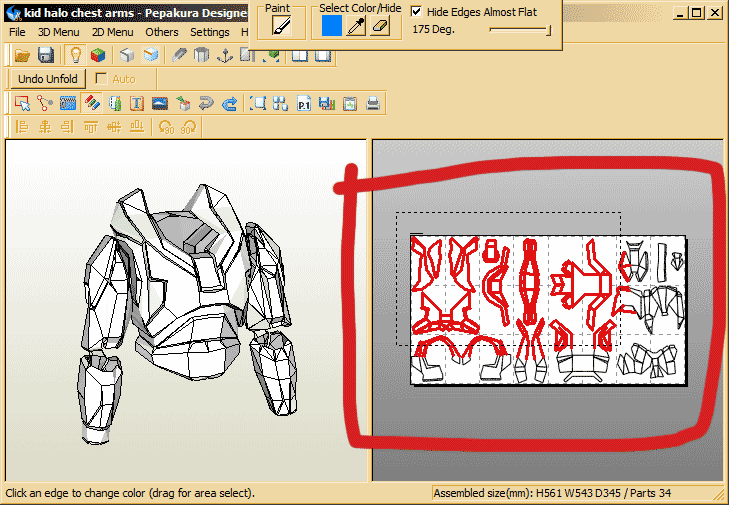729x505 pixels.
Task: Click the check corresponding face tool
Action: coord(114,103)
